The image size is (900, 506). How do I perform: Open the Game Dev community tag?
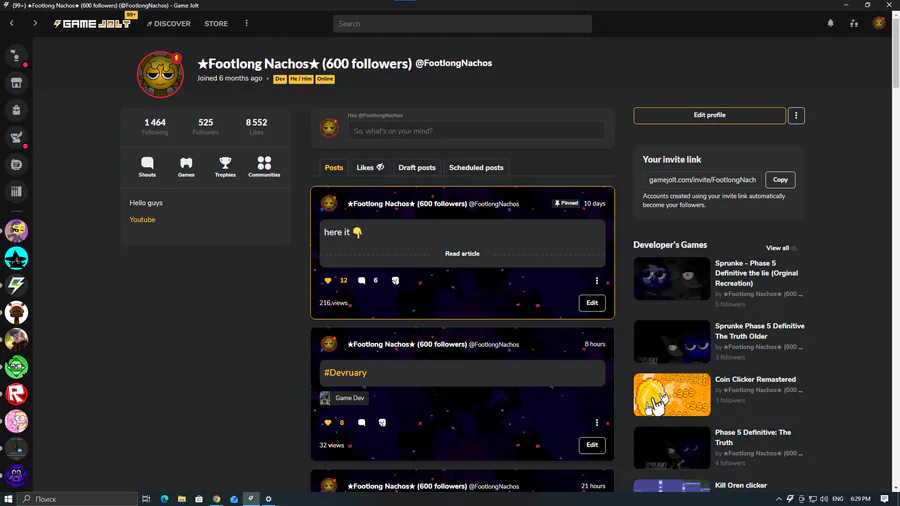(343, 398)
